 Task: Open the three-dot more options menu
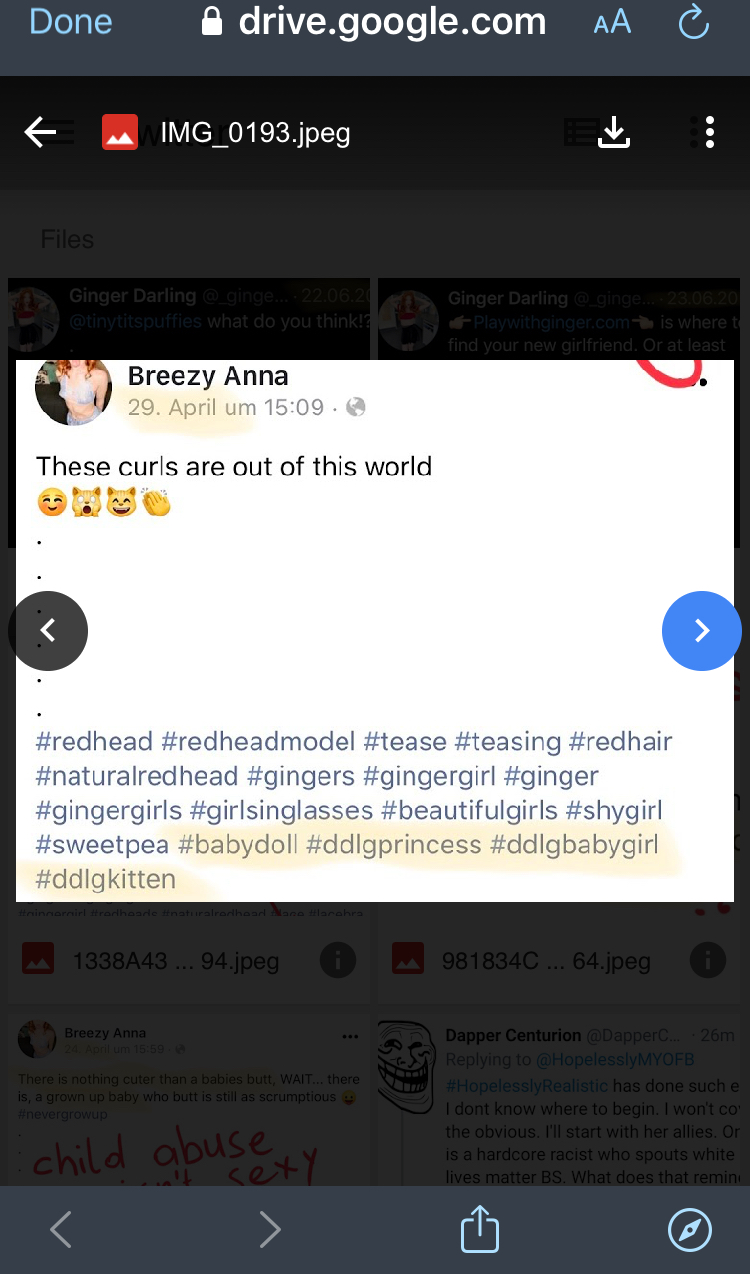[x=708, y=132]
